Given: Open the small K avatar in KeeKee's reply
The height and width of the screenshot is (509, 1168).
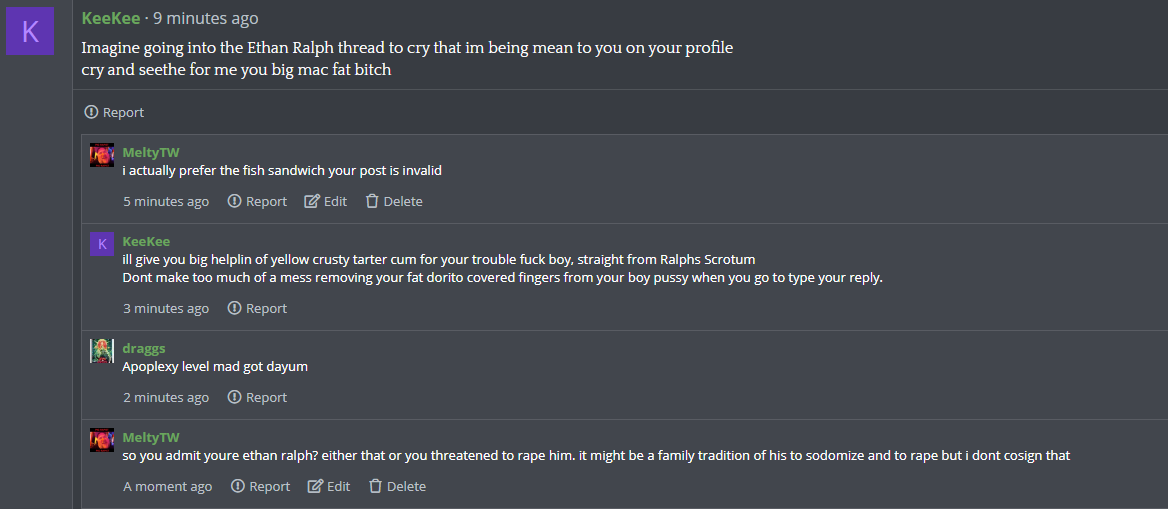Looking at the screenshot, I should pos(102,244).
